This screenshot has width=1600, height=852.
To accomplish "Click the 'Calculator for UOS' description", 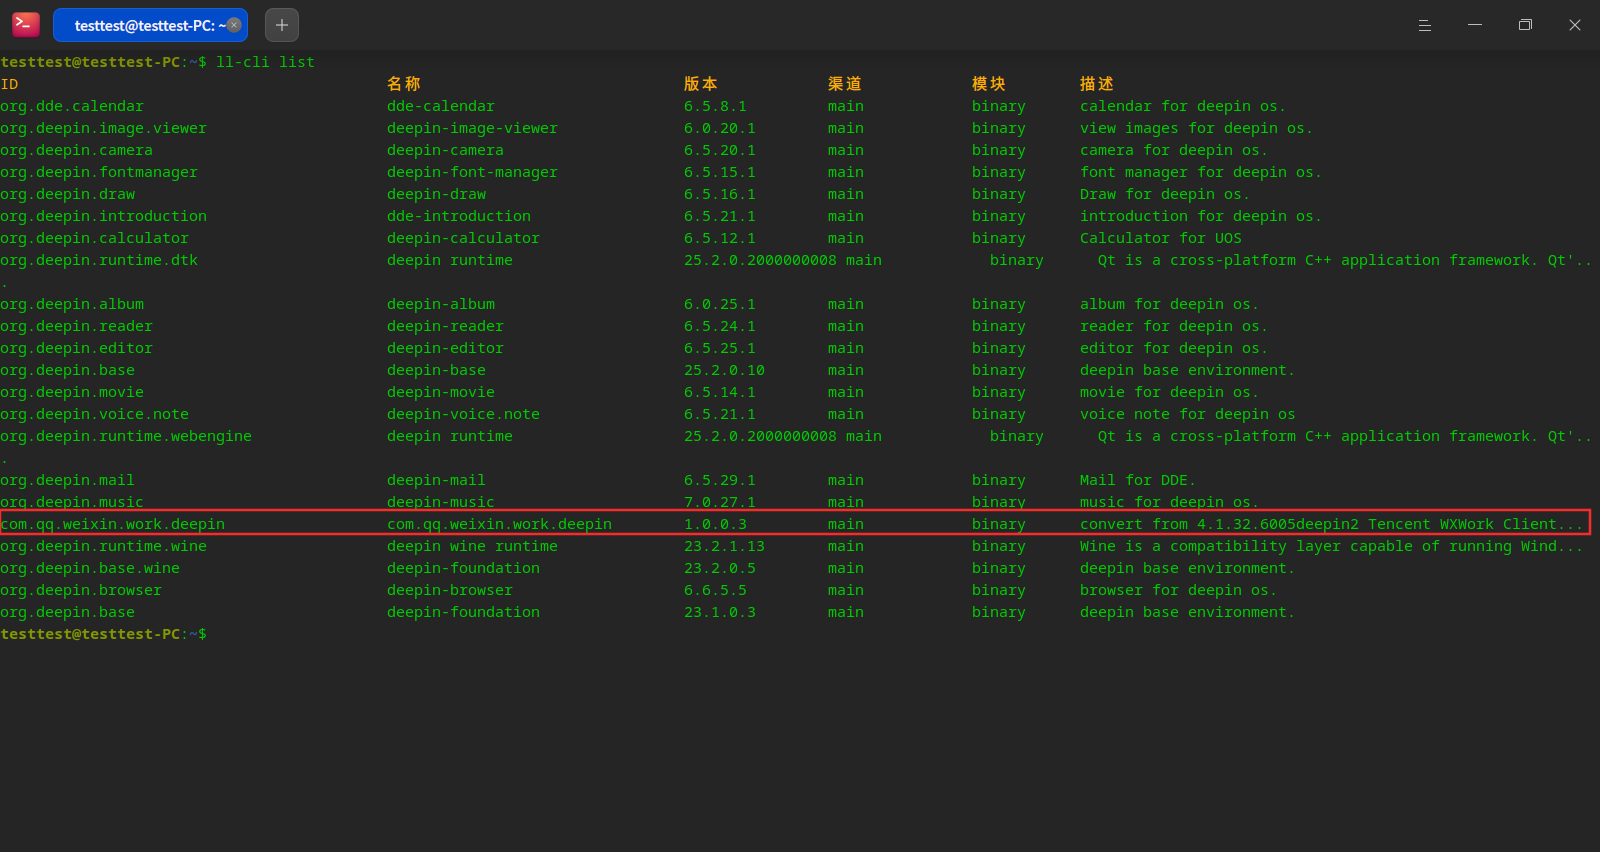I will [1161, 238].
